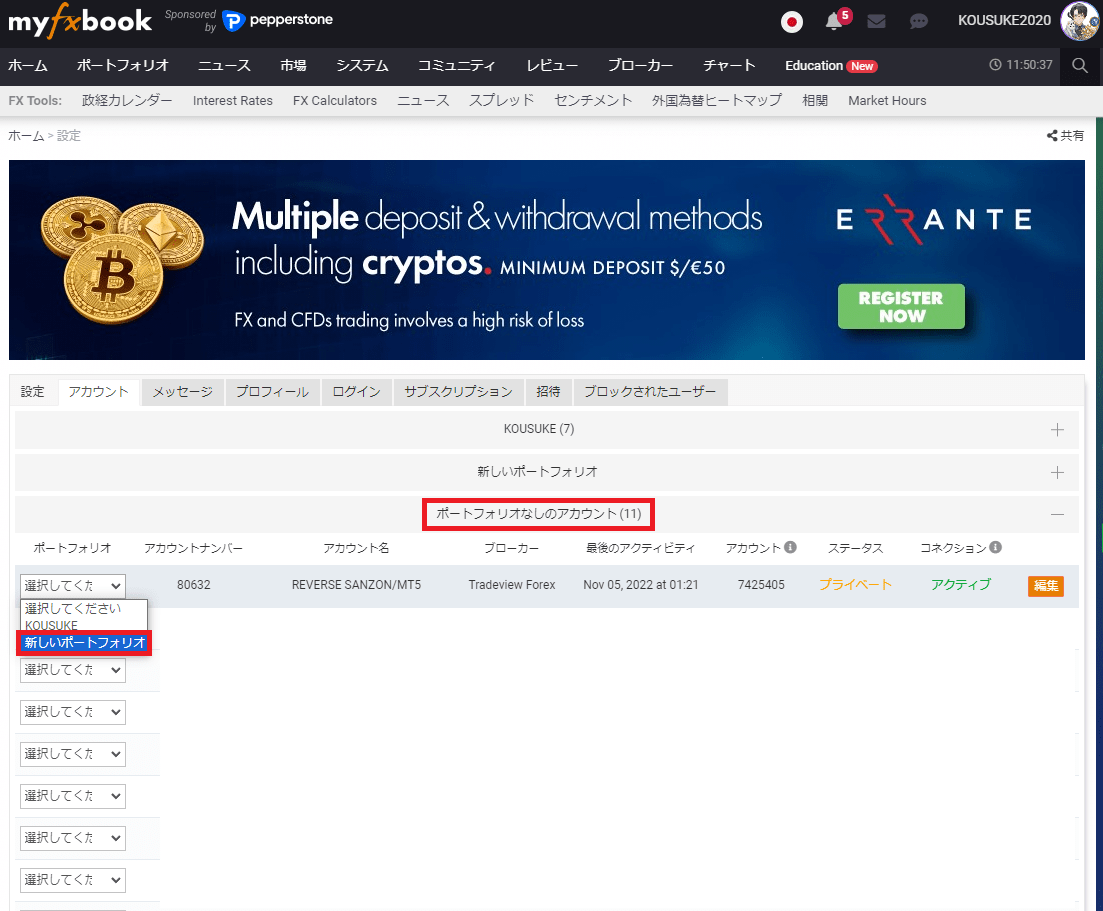This screenshot has width=1103, height=911.
Task: Open チャート in main navigation
Action: [729, 65]
